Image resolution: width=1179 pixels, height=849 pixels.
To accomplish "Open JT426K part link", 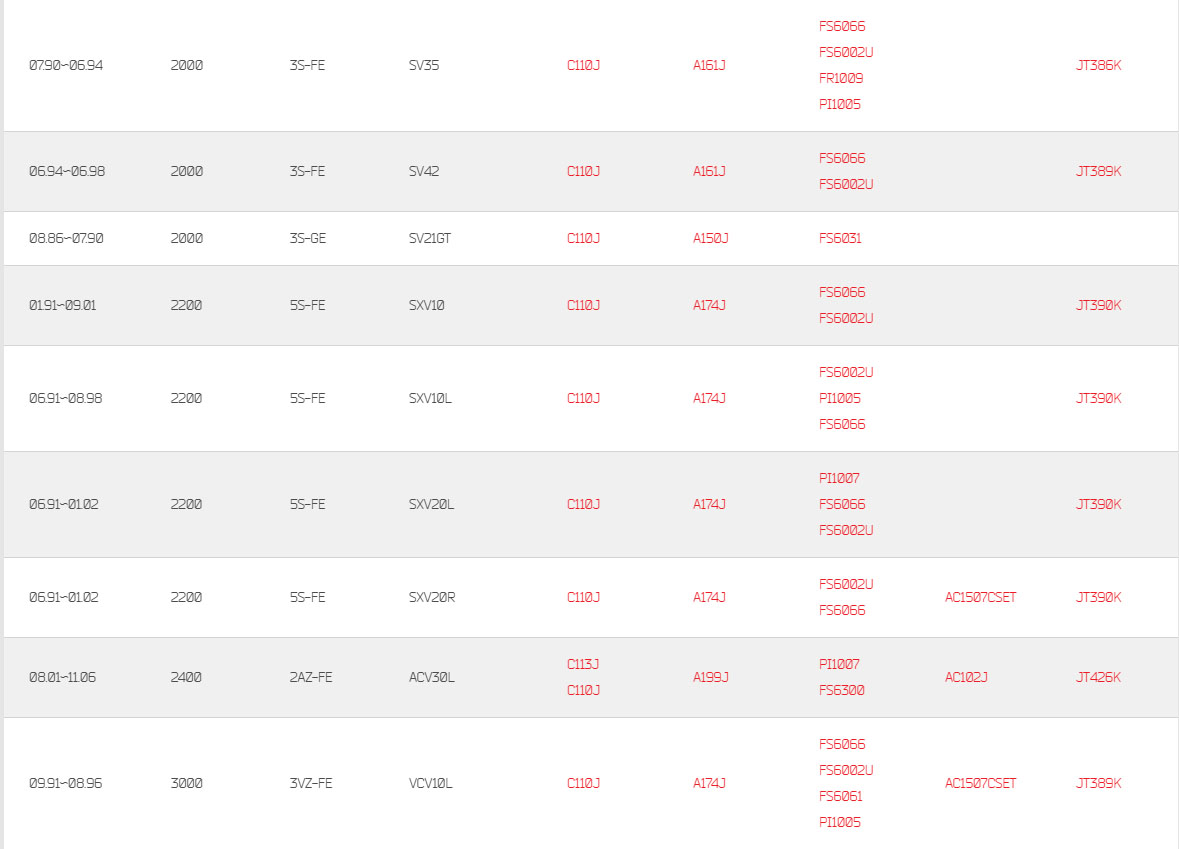I will 1098,677.
